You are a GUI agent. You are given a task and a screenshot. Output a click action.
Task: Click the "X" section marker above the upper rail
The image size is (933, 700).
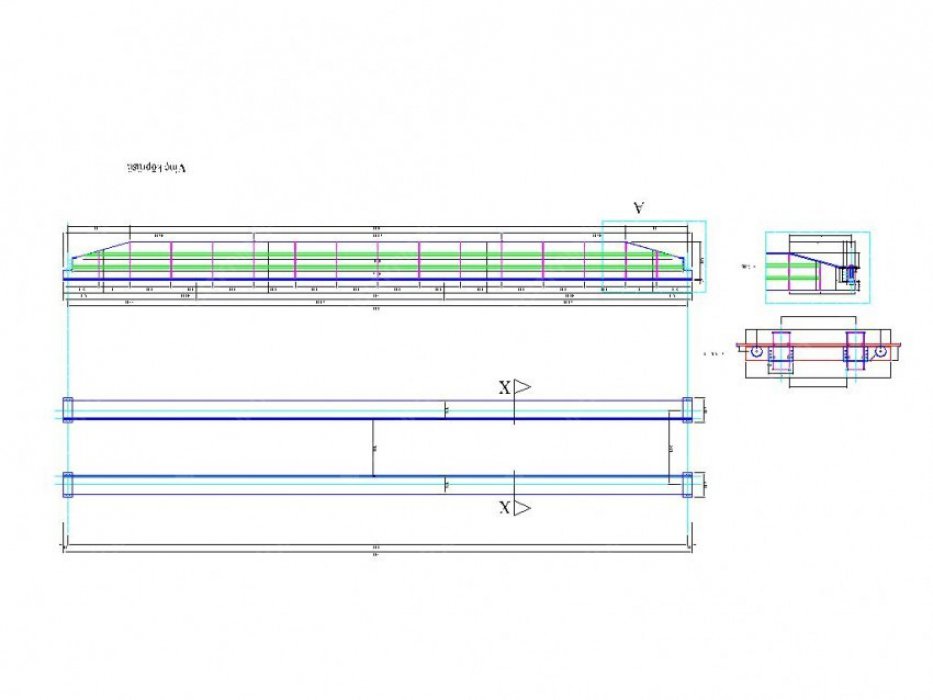pos(504,388)
